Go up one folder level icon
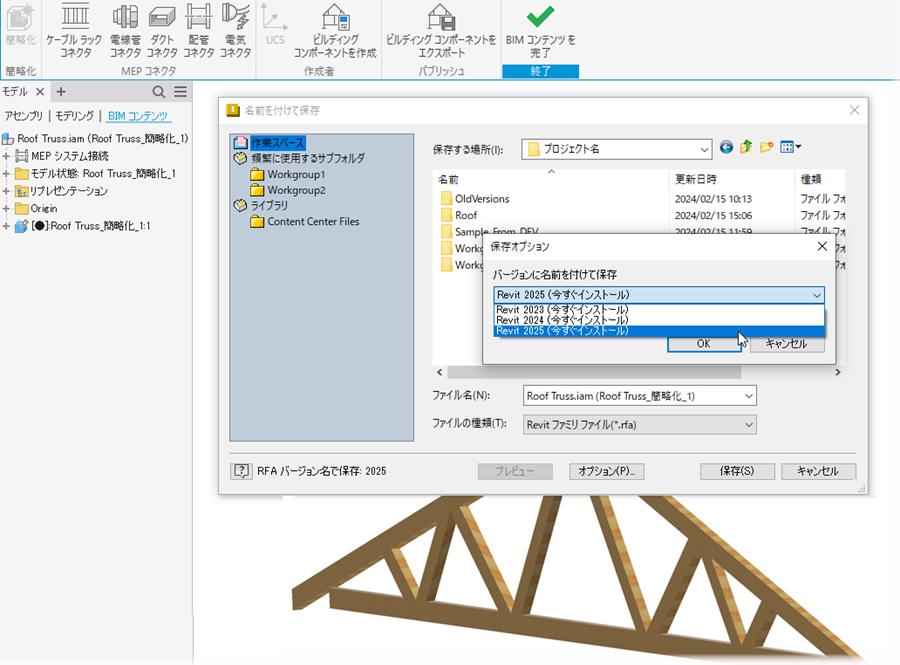The image size is (900, 665). click(746, 147)
